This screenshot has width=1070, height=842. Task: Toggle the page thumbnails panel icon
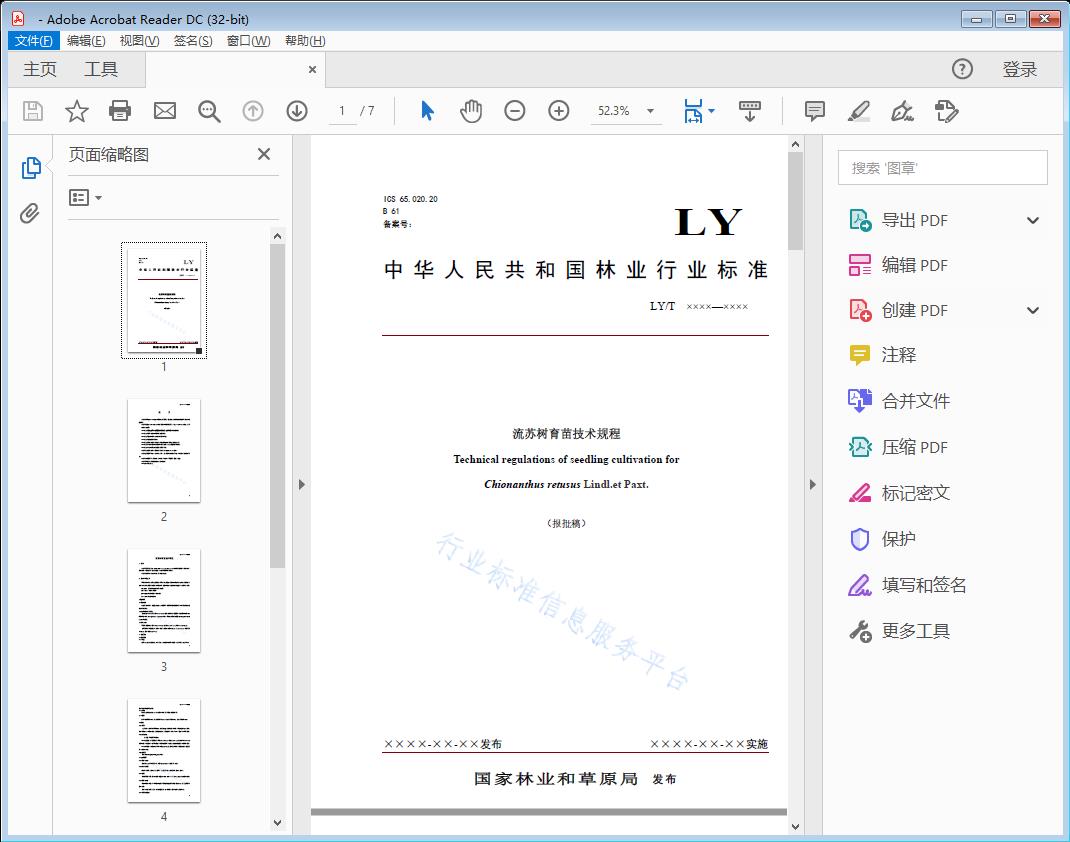tap(30, 168)
